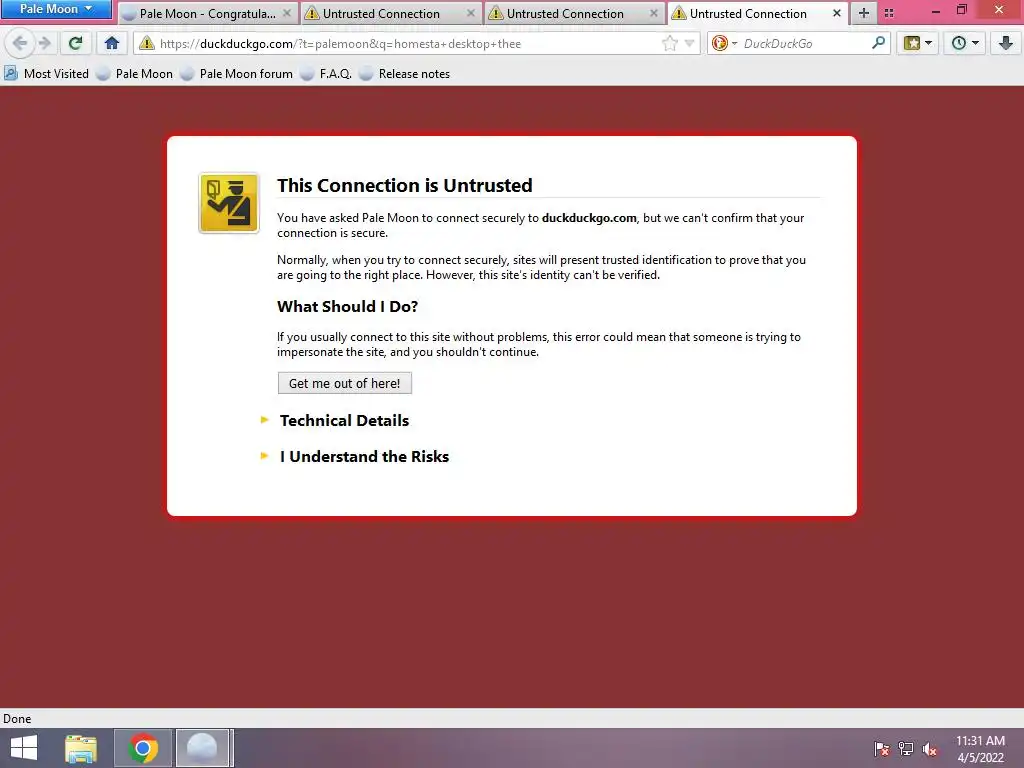Click the search magnifier icon
1024x768 pixels.
coord(879,43)
